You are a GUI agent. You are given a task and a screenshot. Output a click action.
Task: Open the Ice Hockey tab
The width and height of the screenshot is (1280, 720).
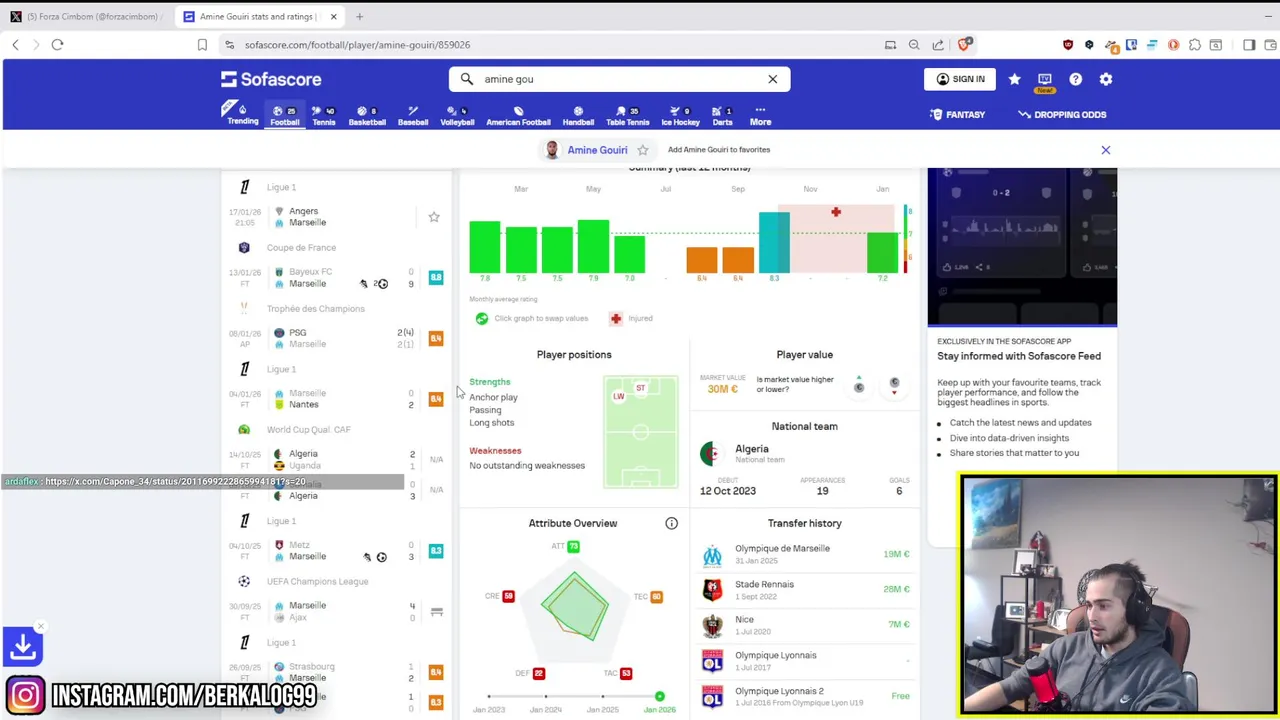(680, 115)
